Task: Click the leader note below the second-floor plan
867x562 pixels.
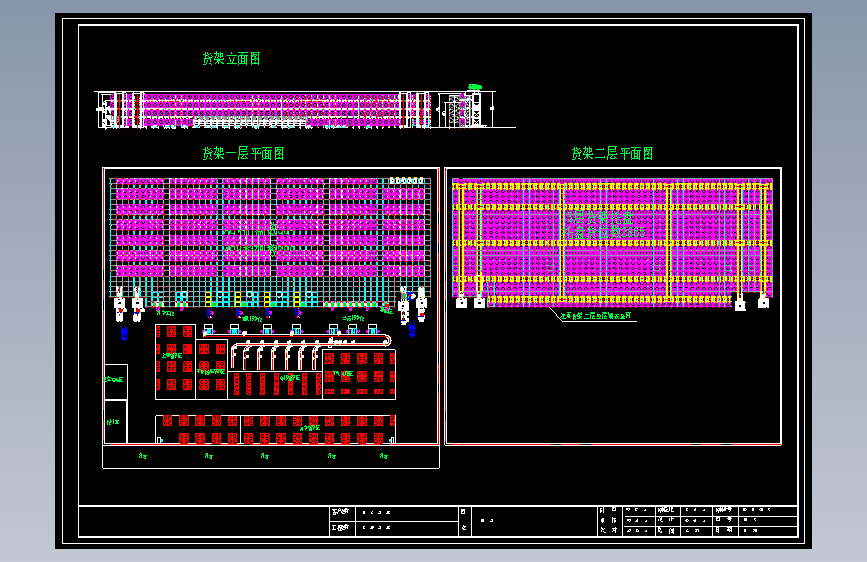Action: (596, 316)
